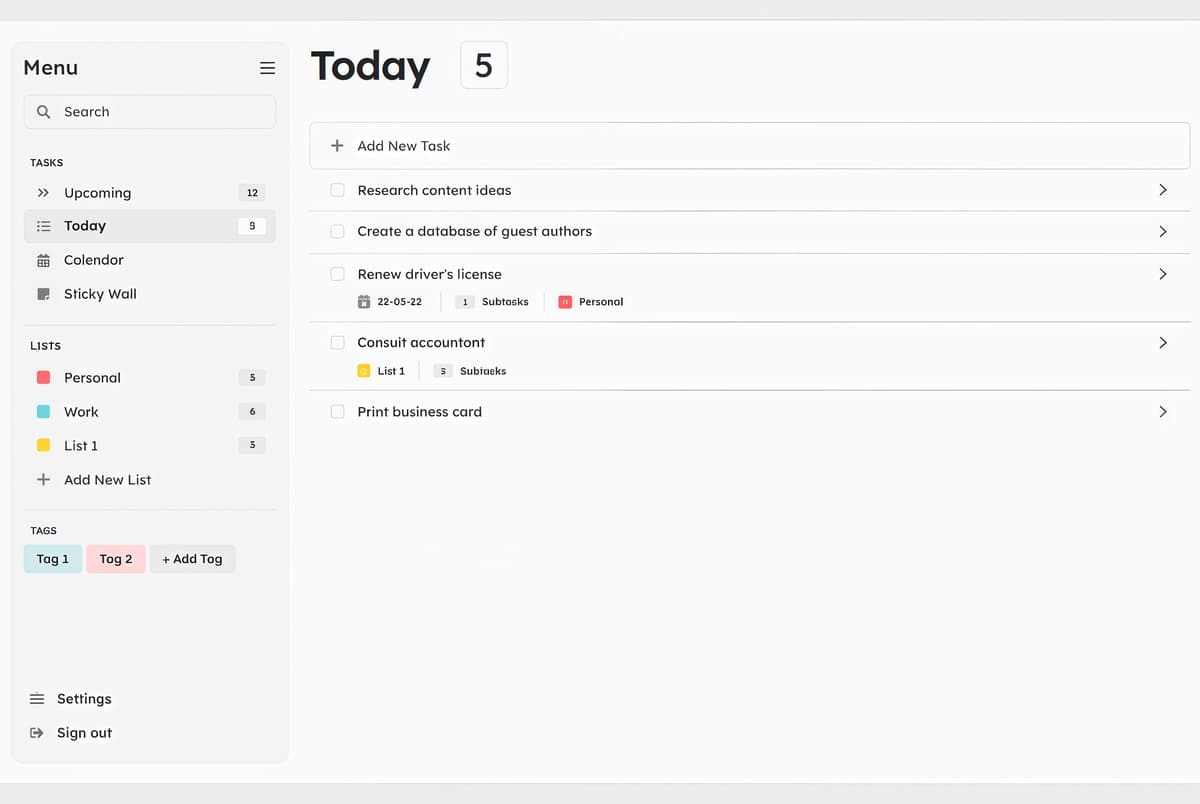
Task: Click the Add New List button
Action: [x=107, y=480]
